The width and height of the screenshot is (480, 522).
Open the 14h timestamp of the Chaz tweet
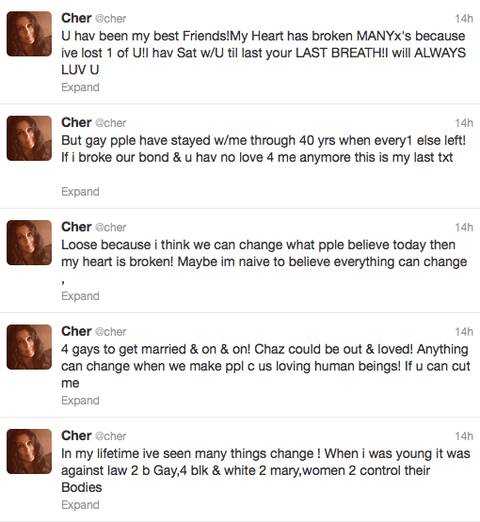point(464,332)
